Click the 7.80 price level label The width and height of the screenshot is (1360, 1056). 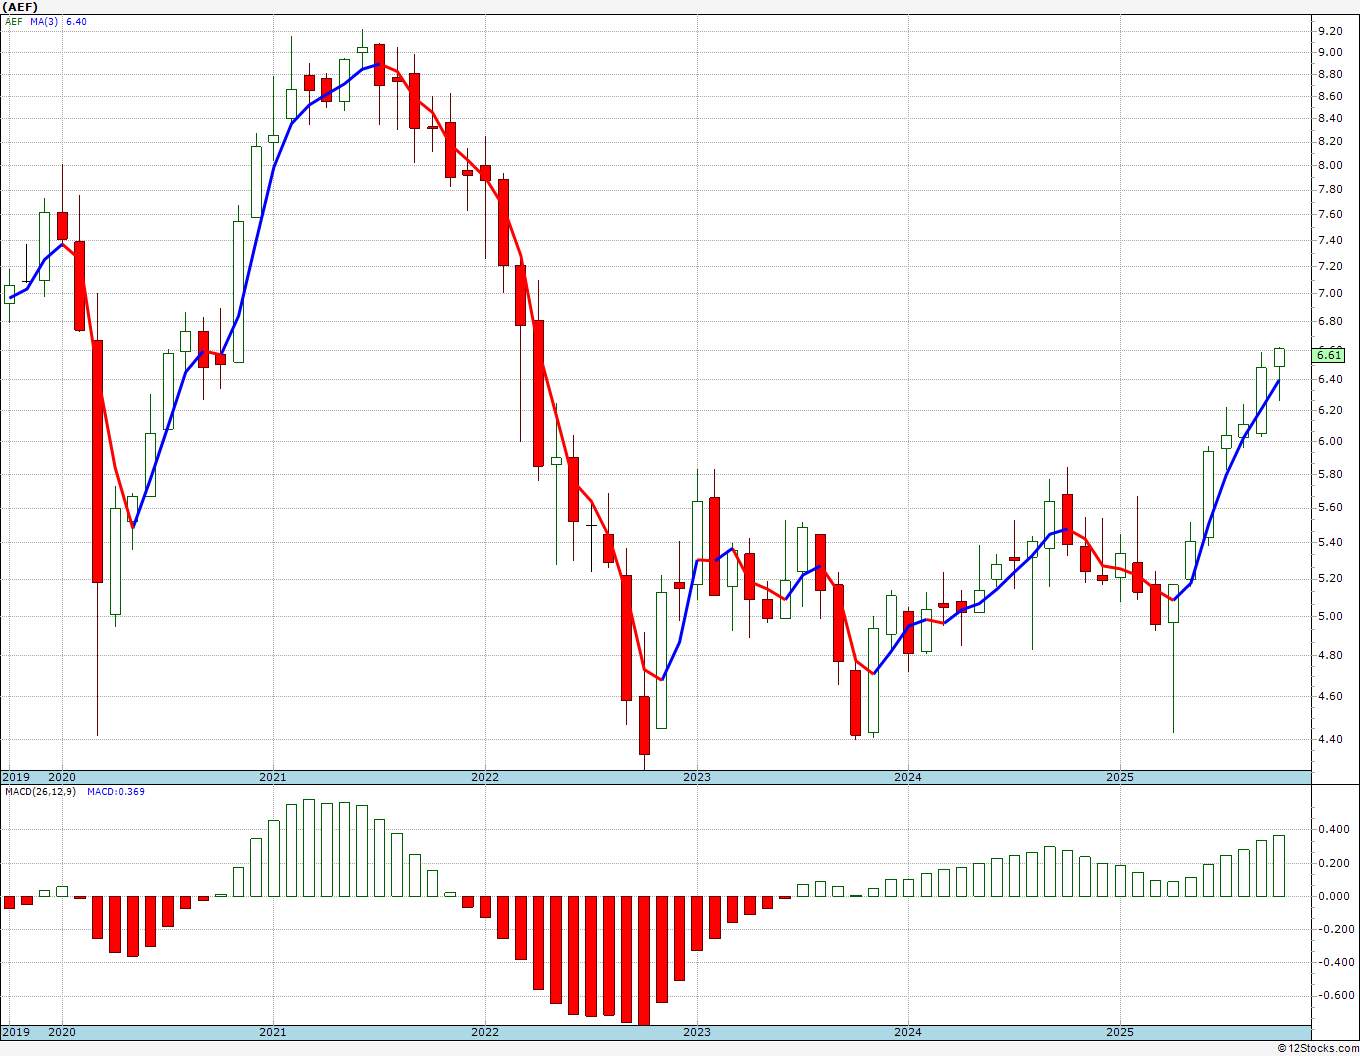tap(1330, 190)
